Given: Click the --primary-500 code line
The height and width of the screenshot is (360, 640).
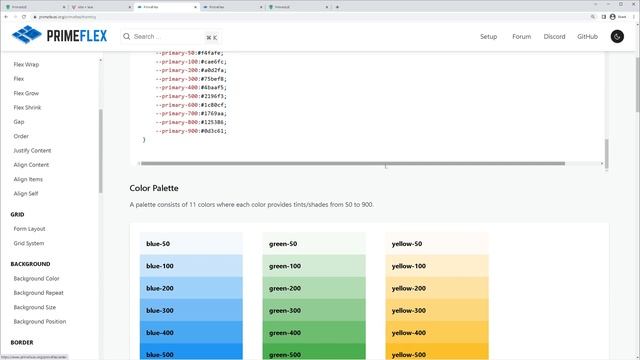Looking at the screenshot, I should [191, 96].
